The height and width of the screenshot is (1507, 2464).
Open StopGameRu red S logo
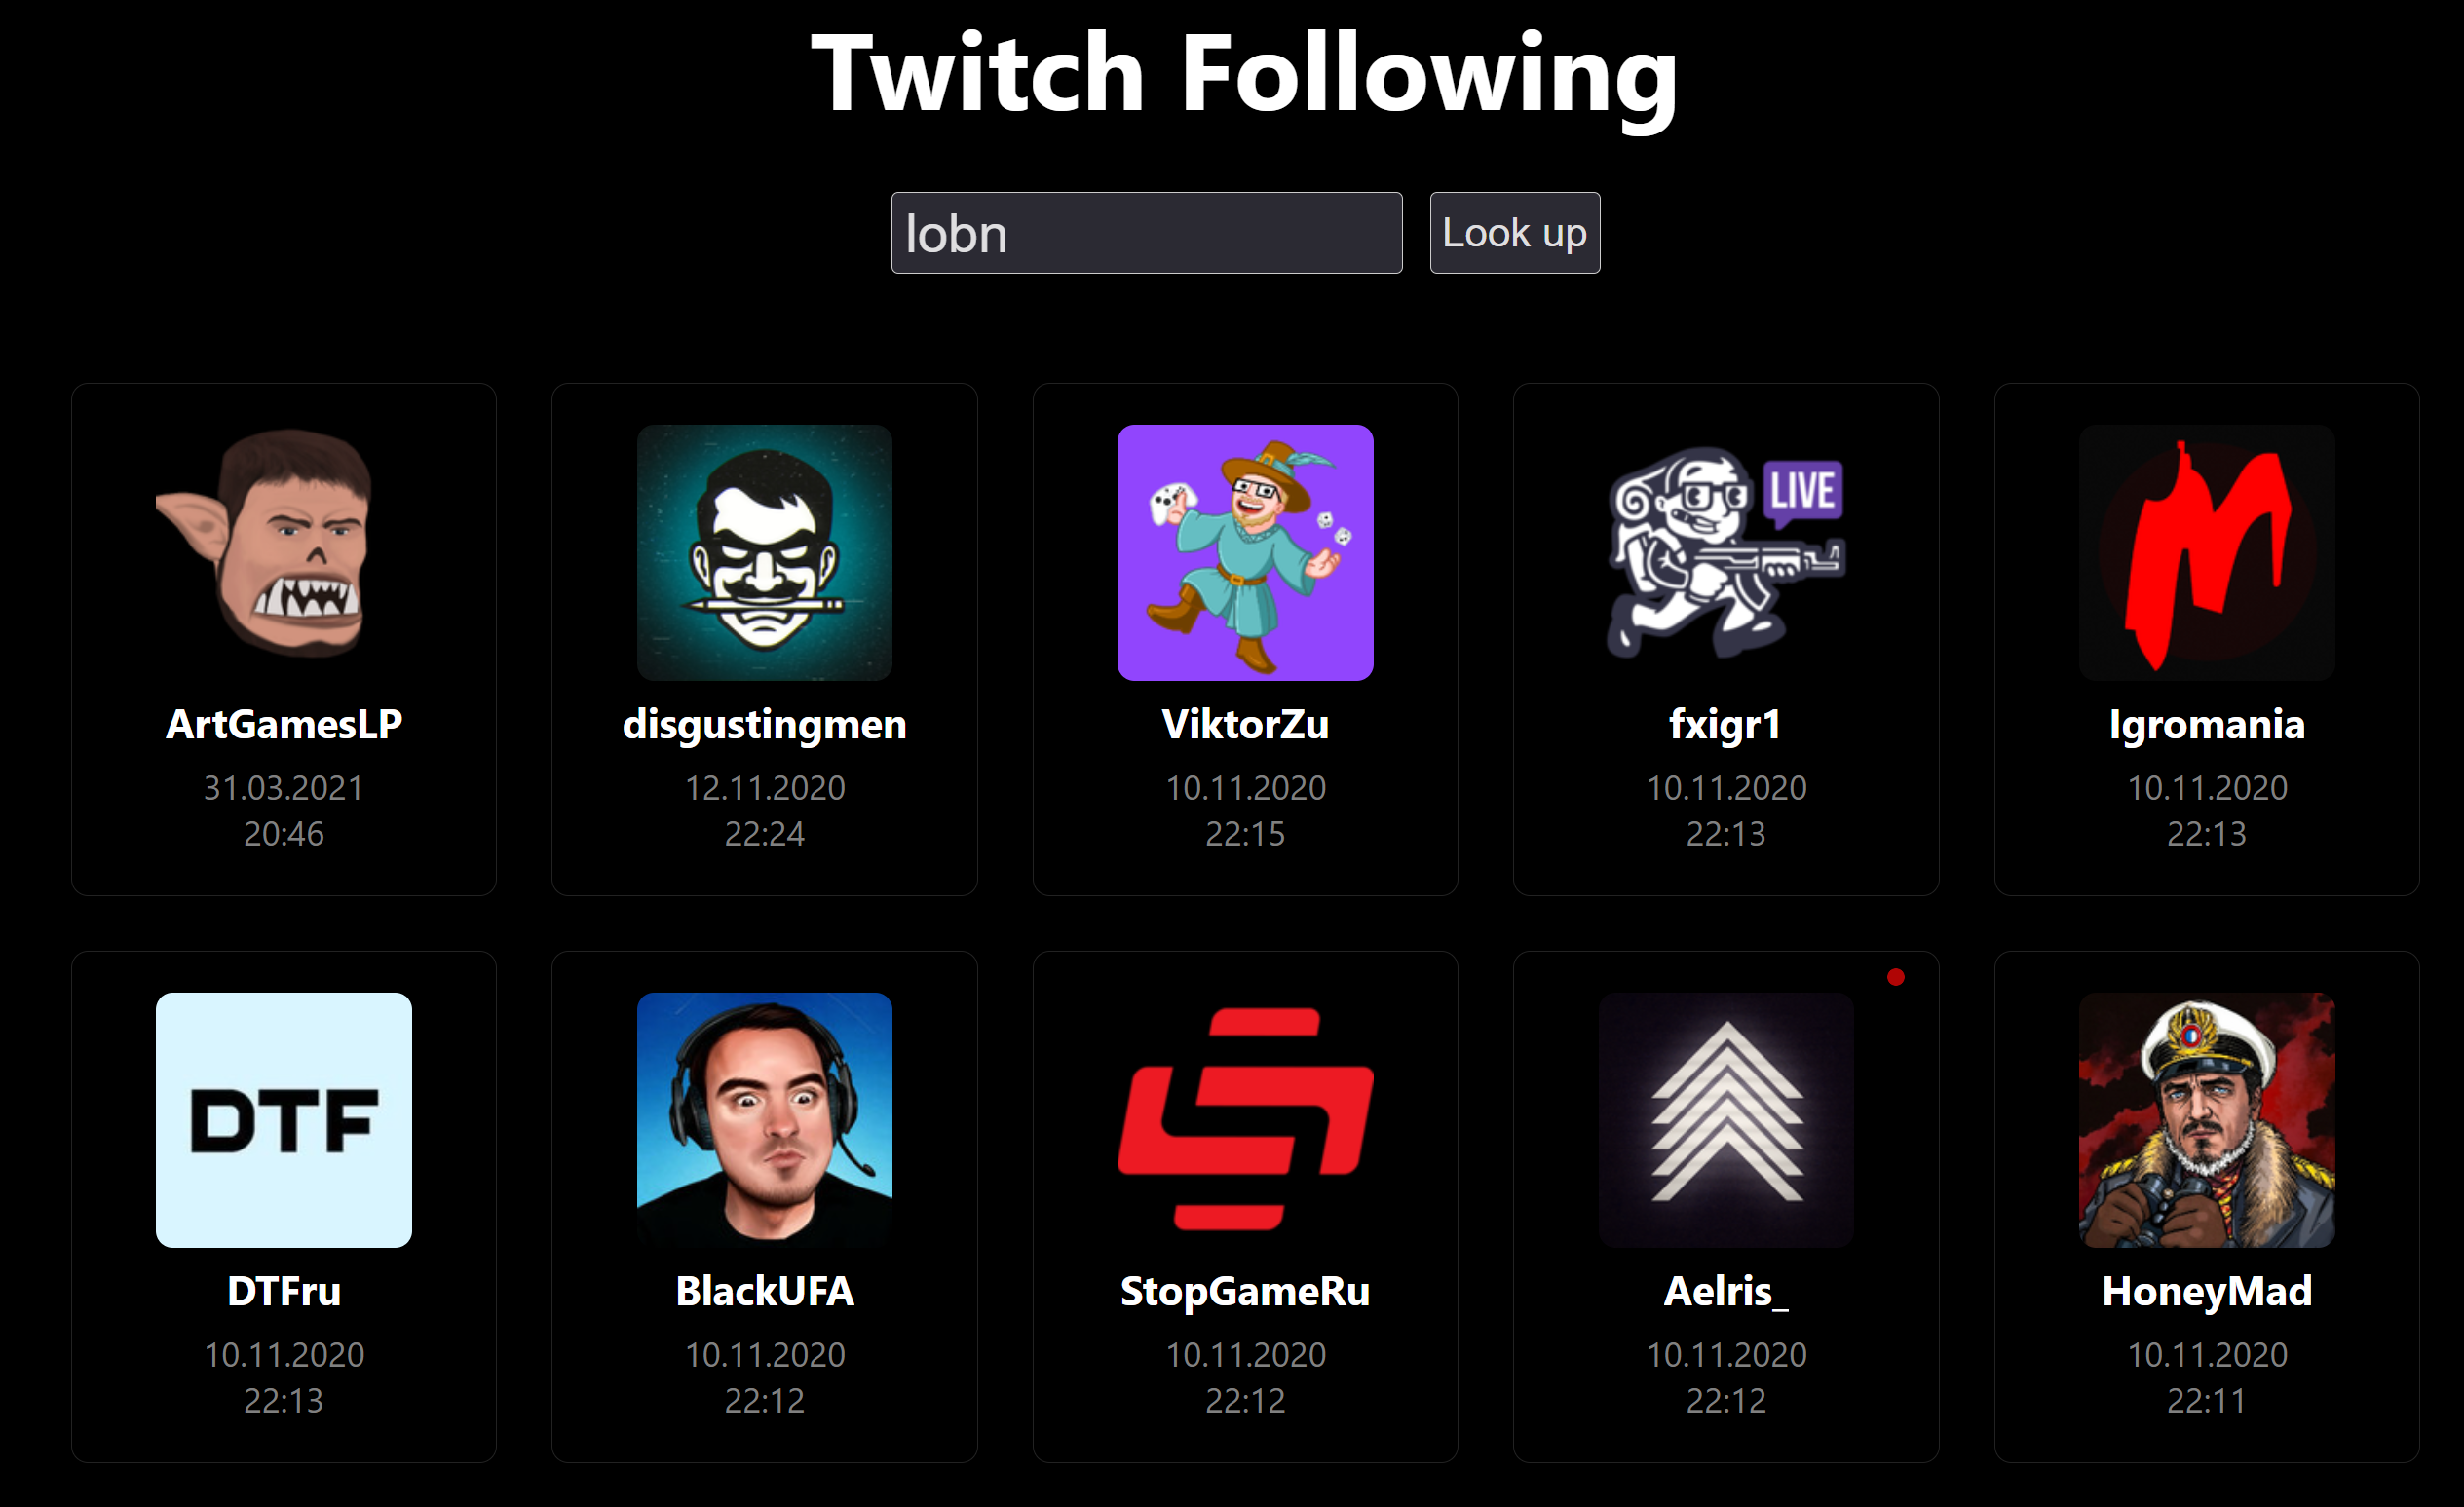coord(1245,1120)
